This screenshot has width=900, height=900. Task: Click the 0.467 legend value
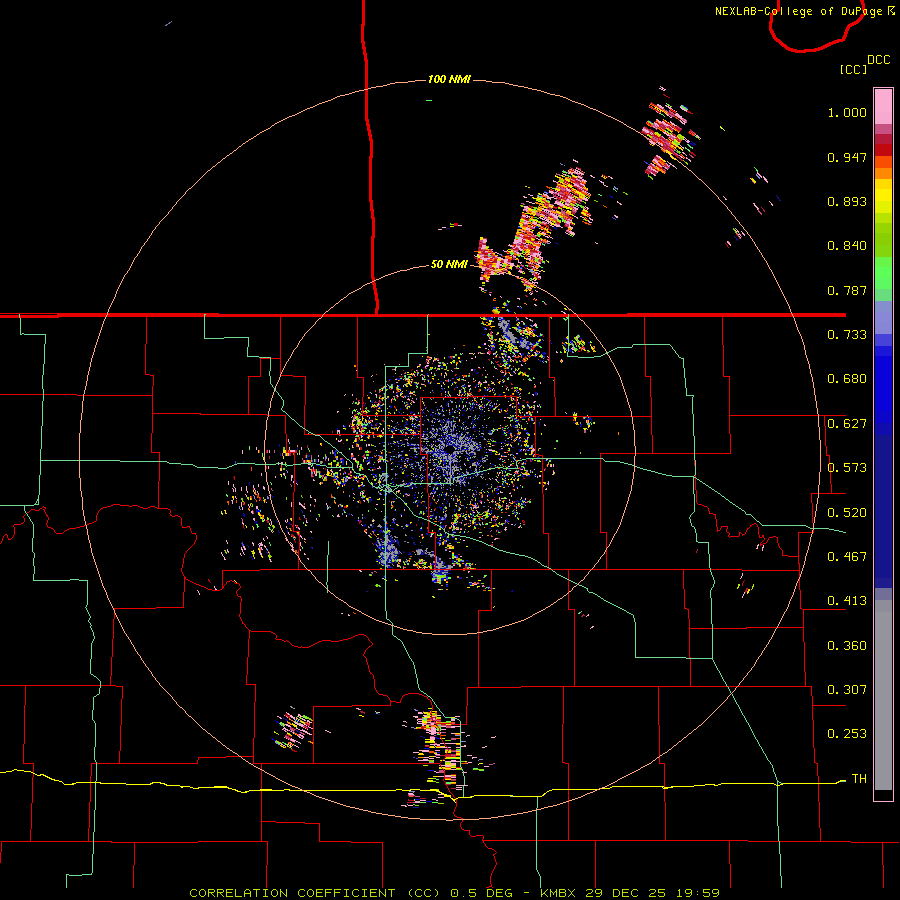[x=847, y=557]
